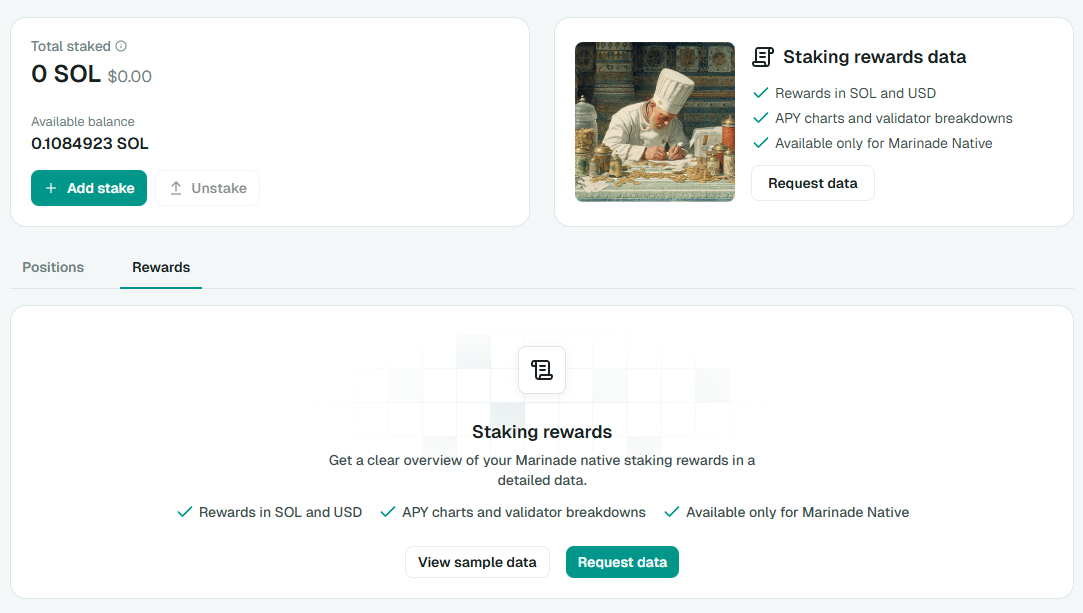Click checkmark beside bottom Rewards in SOL and USD

(184, 512)
